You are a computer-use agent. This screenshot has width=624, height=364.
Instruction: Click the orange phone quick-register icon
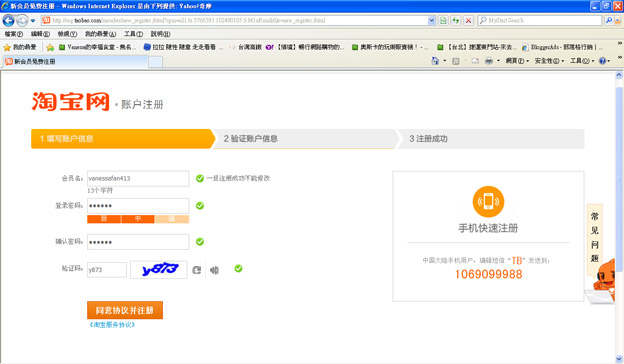pos(488,202)
